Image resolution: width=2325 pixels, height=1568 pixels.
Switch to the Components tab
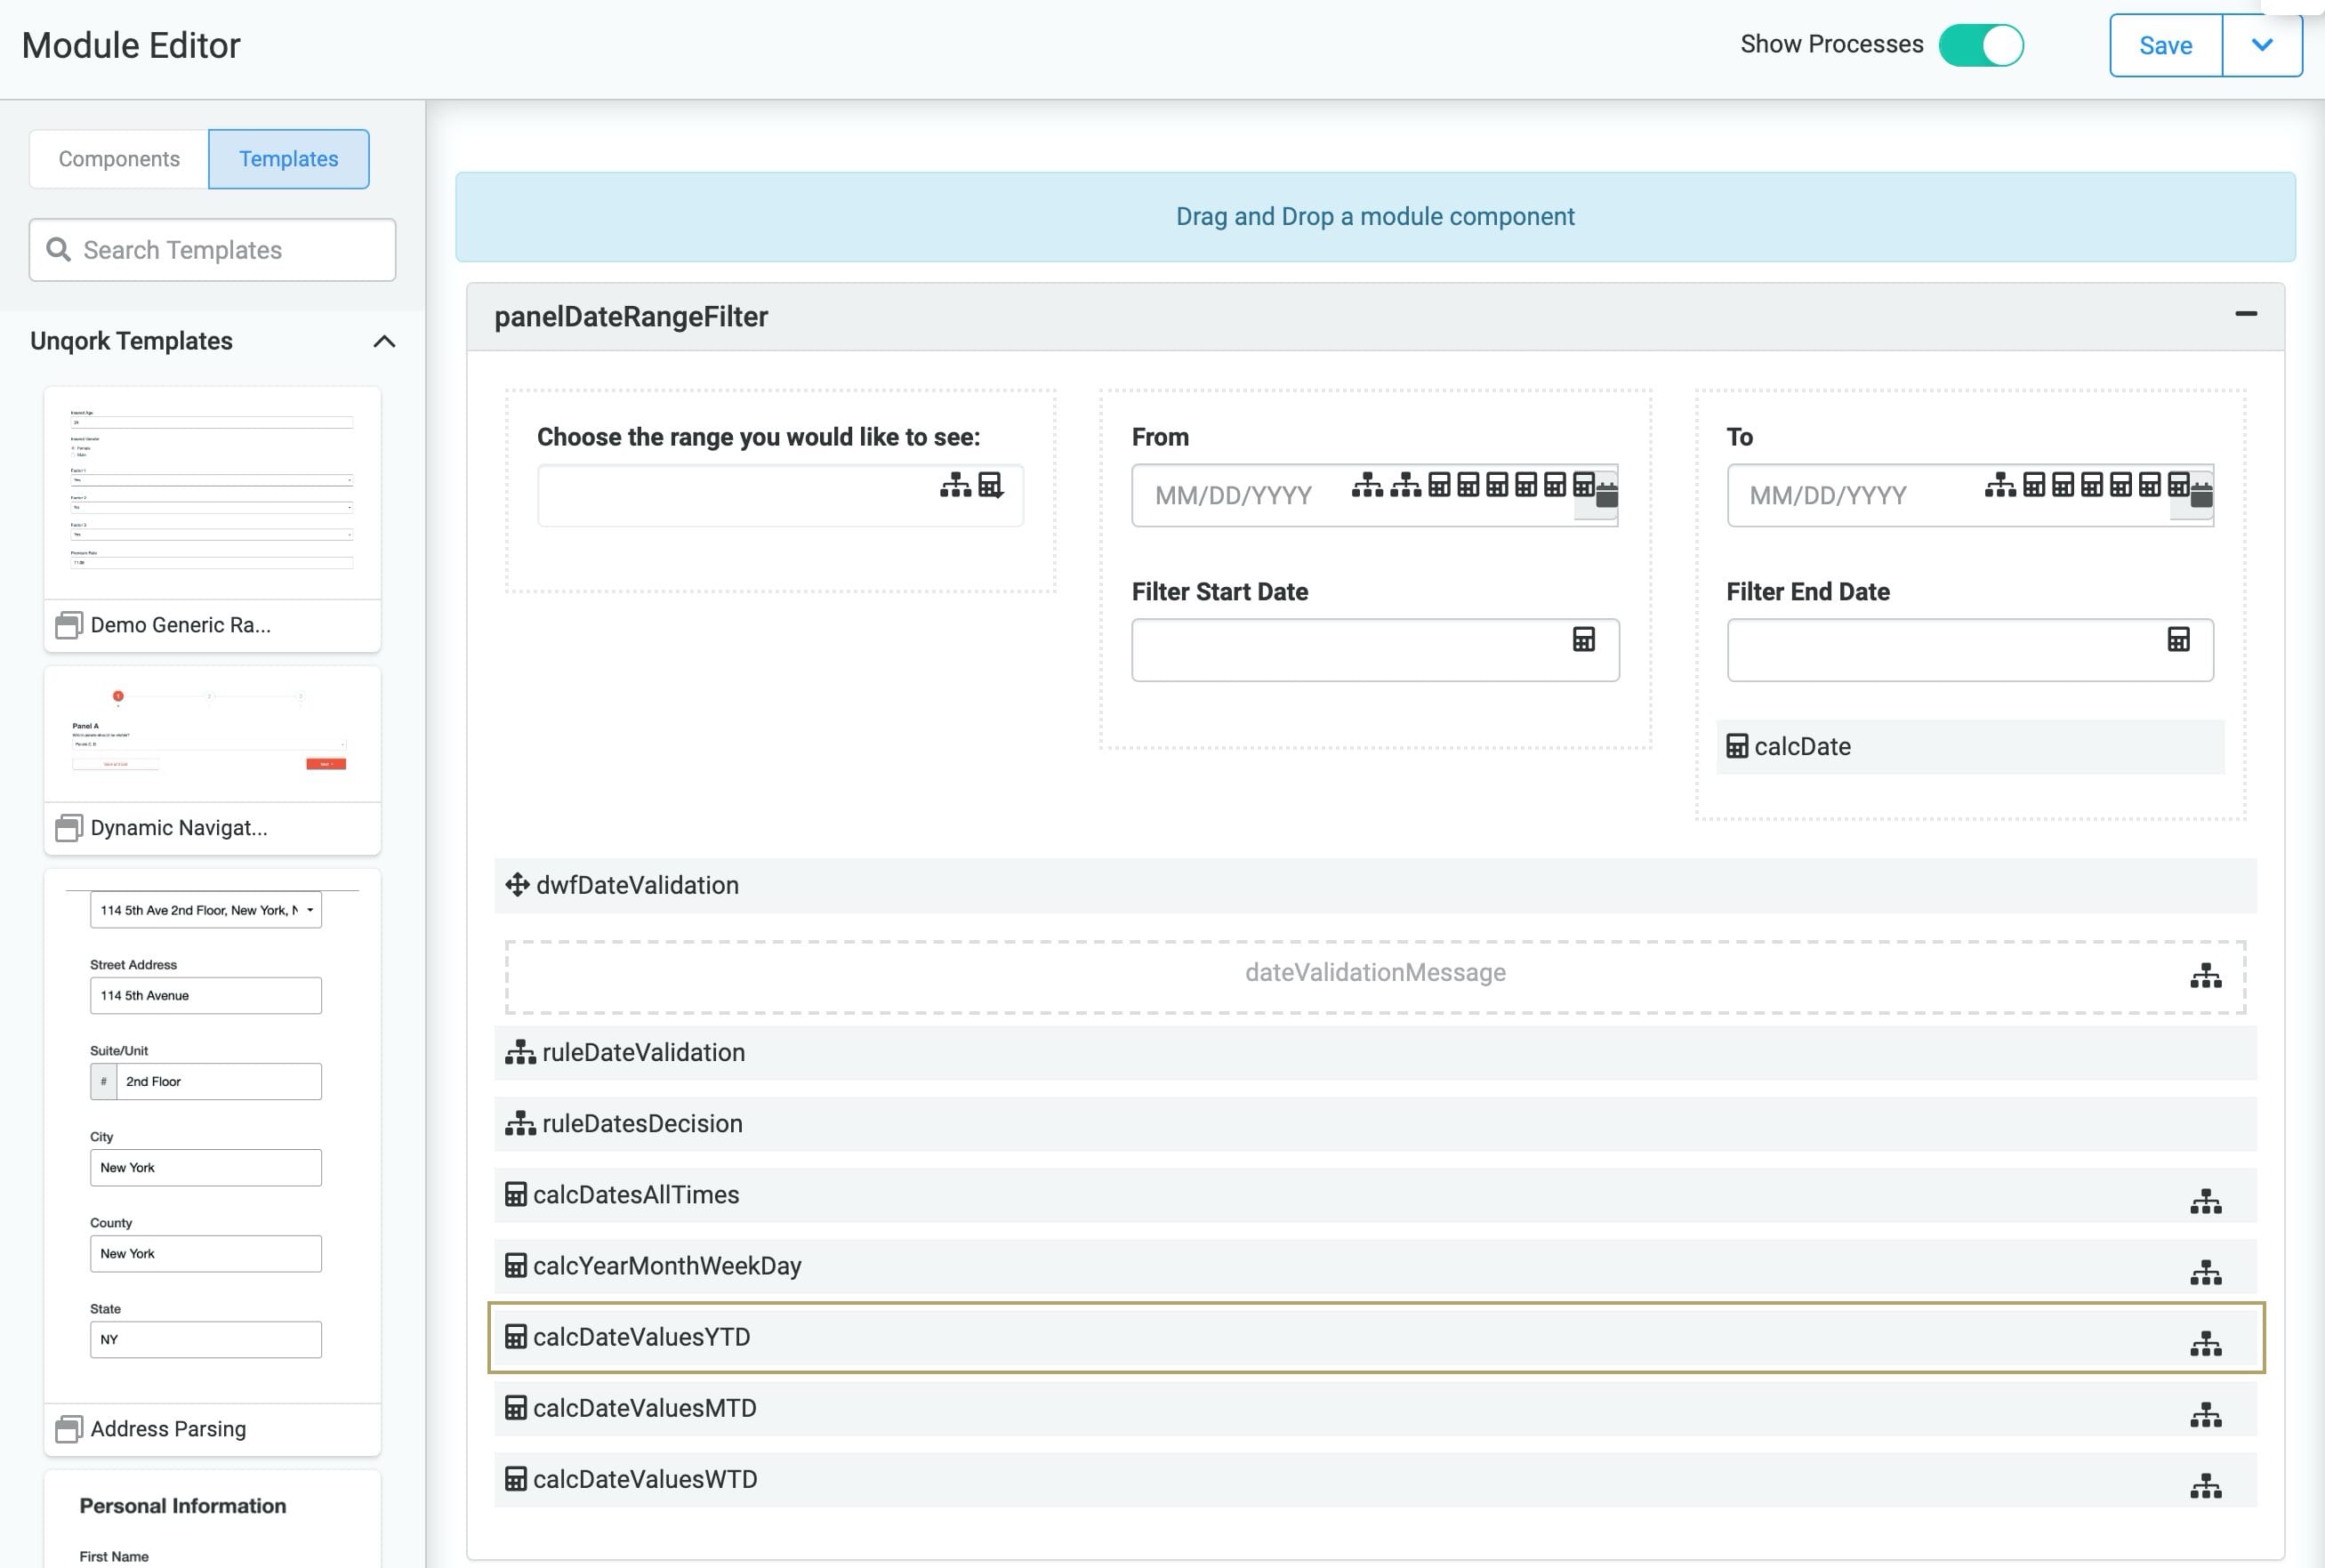point(119,159)
